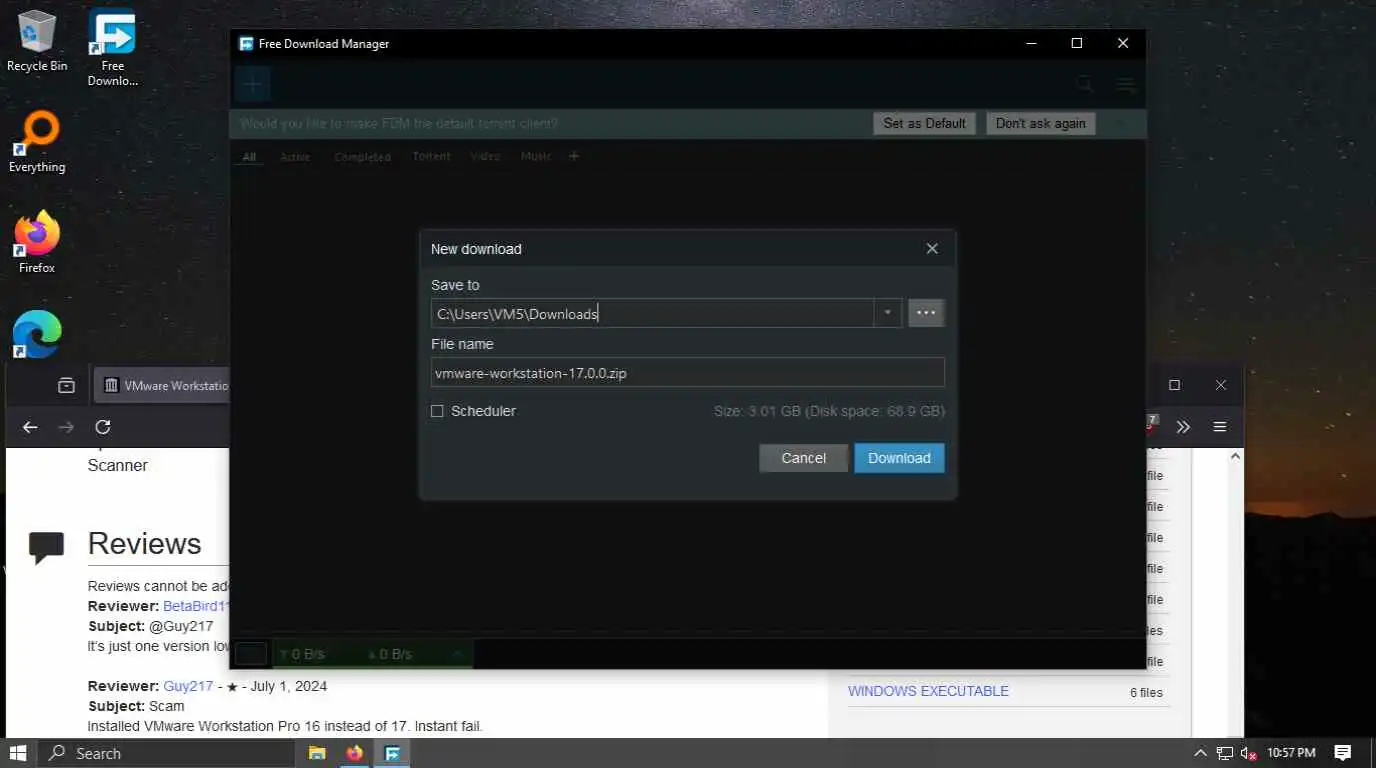
Task: Switch to the Completed tab in FDM
Action: [362, 157]
